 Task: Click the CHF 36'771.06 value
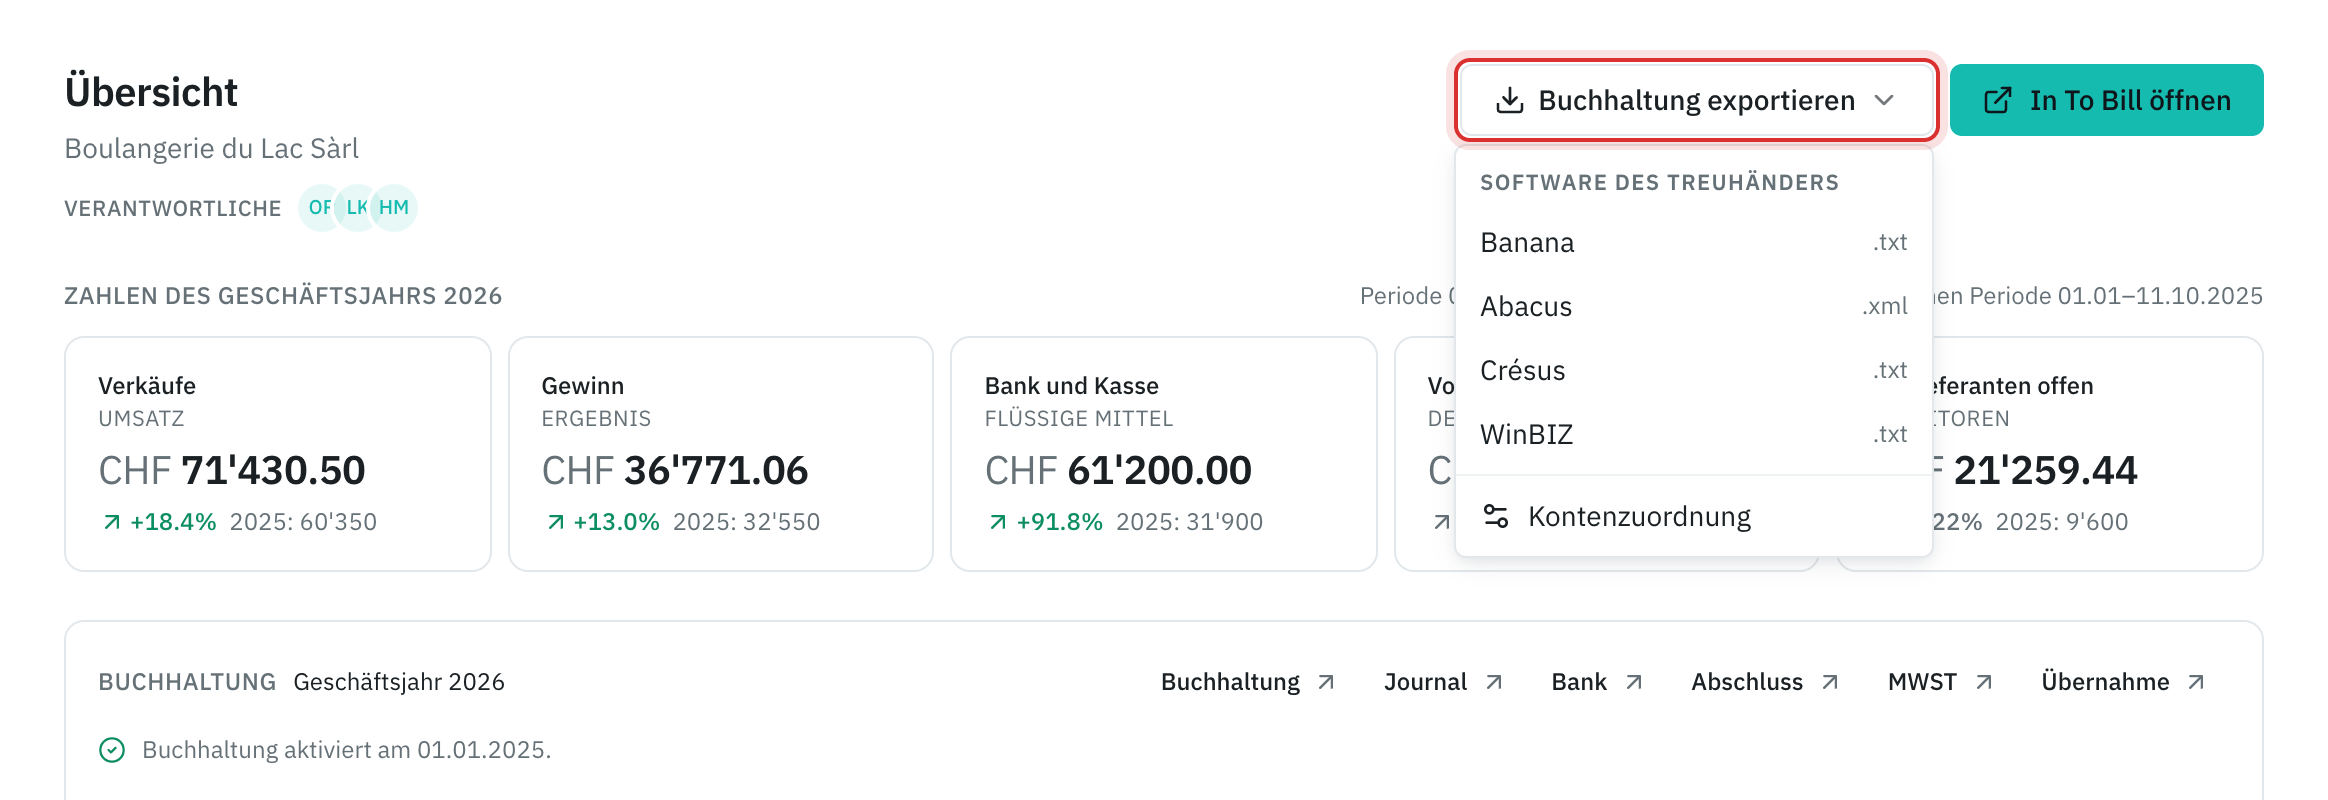[675, 470]
